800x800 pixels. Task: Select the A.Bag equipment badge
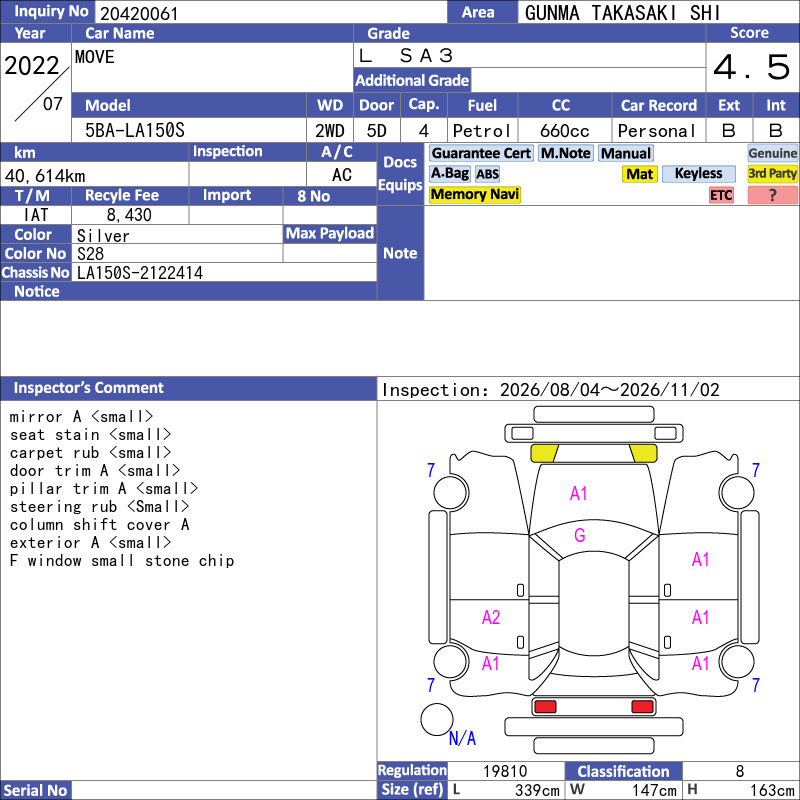449,173
